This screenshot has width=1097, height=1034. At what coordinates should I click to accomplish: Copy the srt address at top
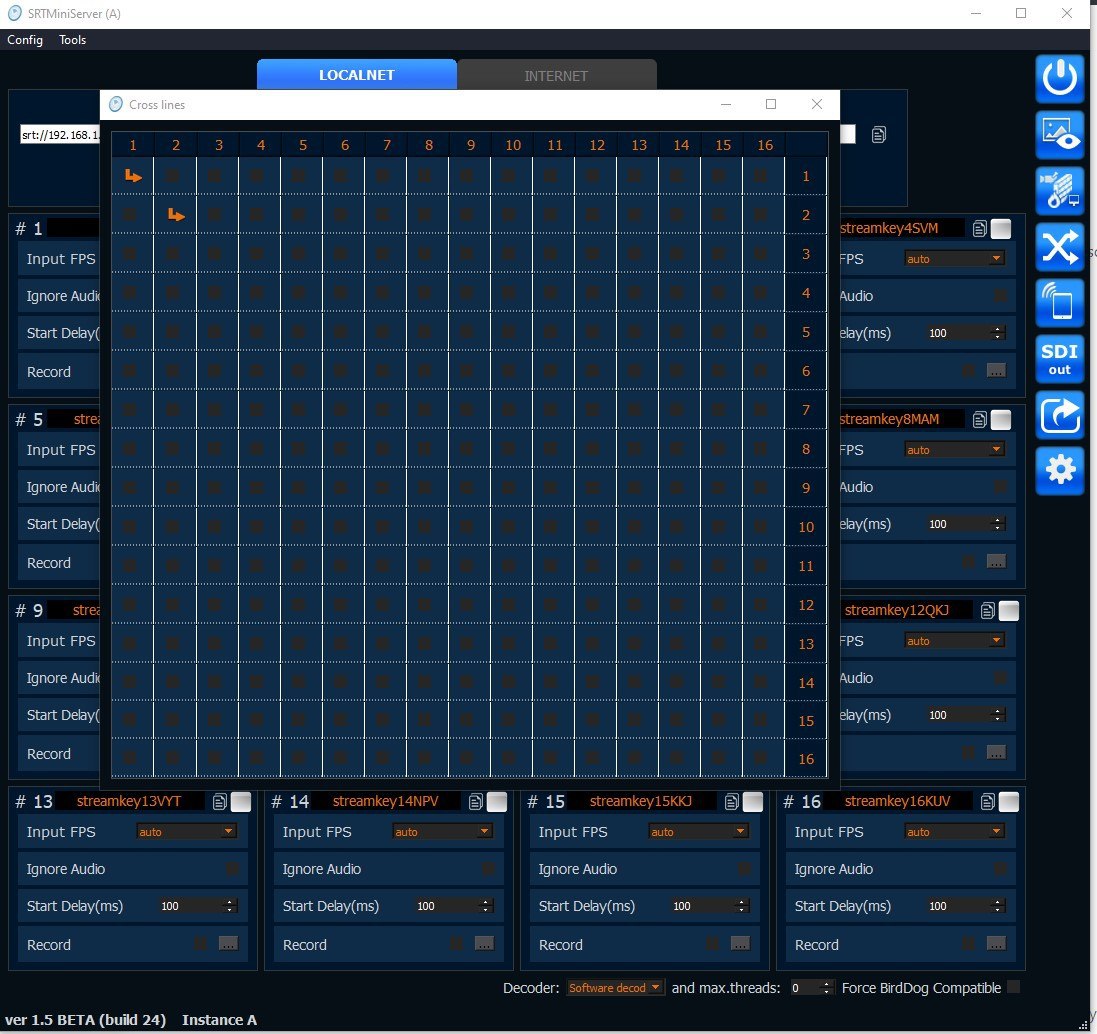coord(879,134)
